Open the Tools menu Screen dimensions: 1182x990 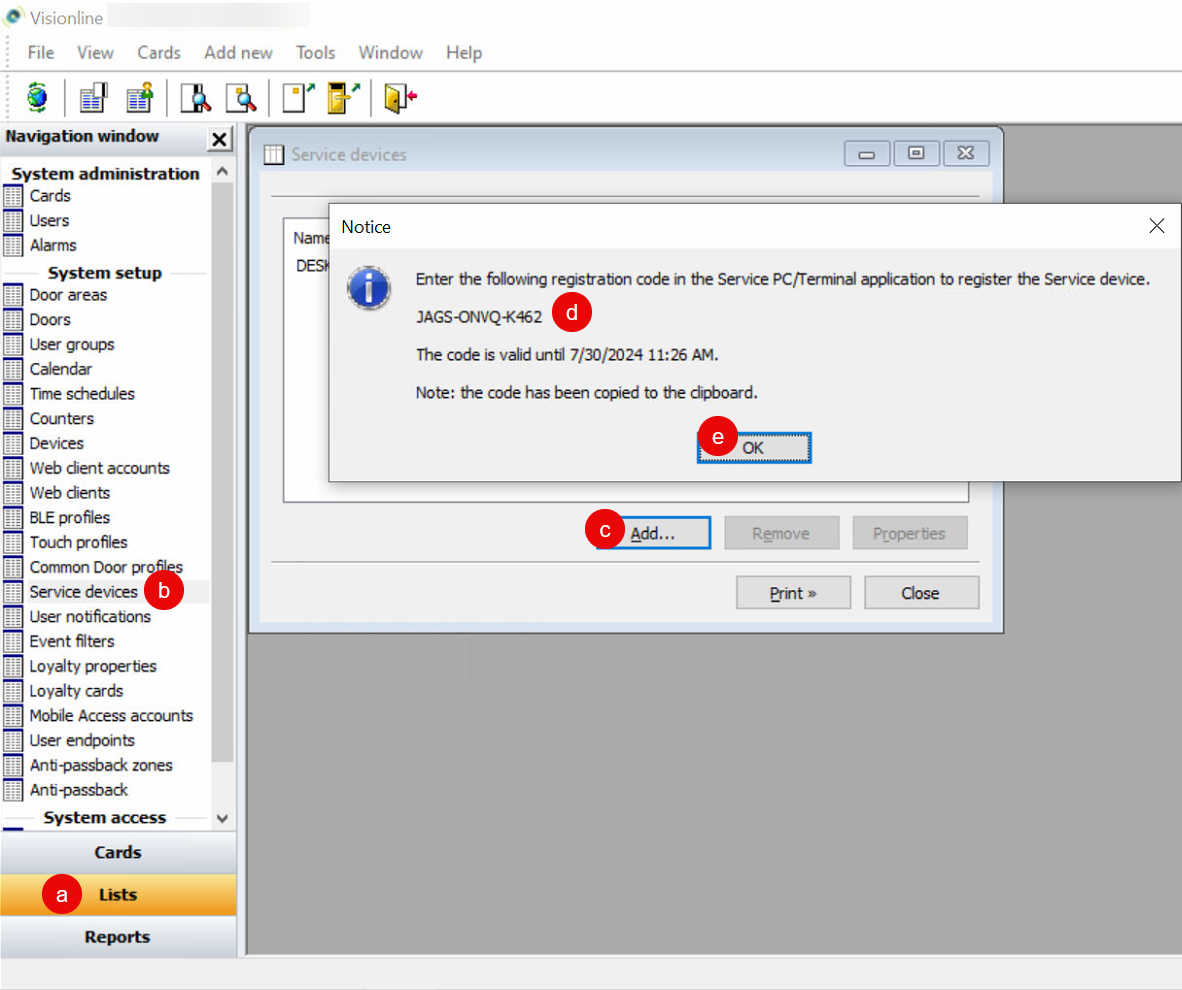click(x=315, y=53)
